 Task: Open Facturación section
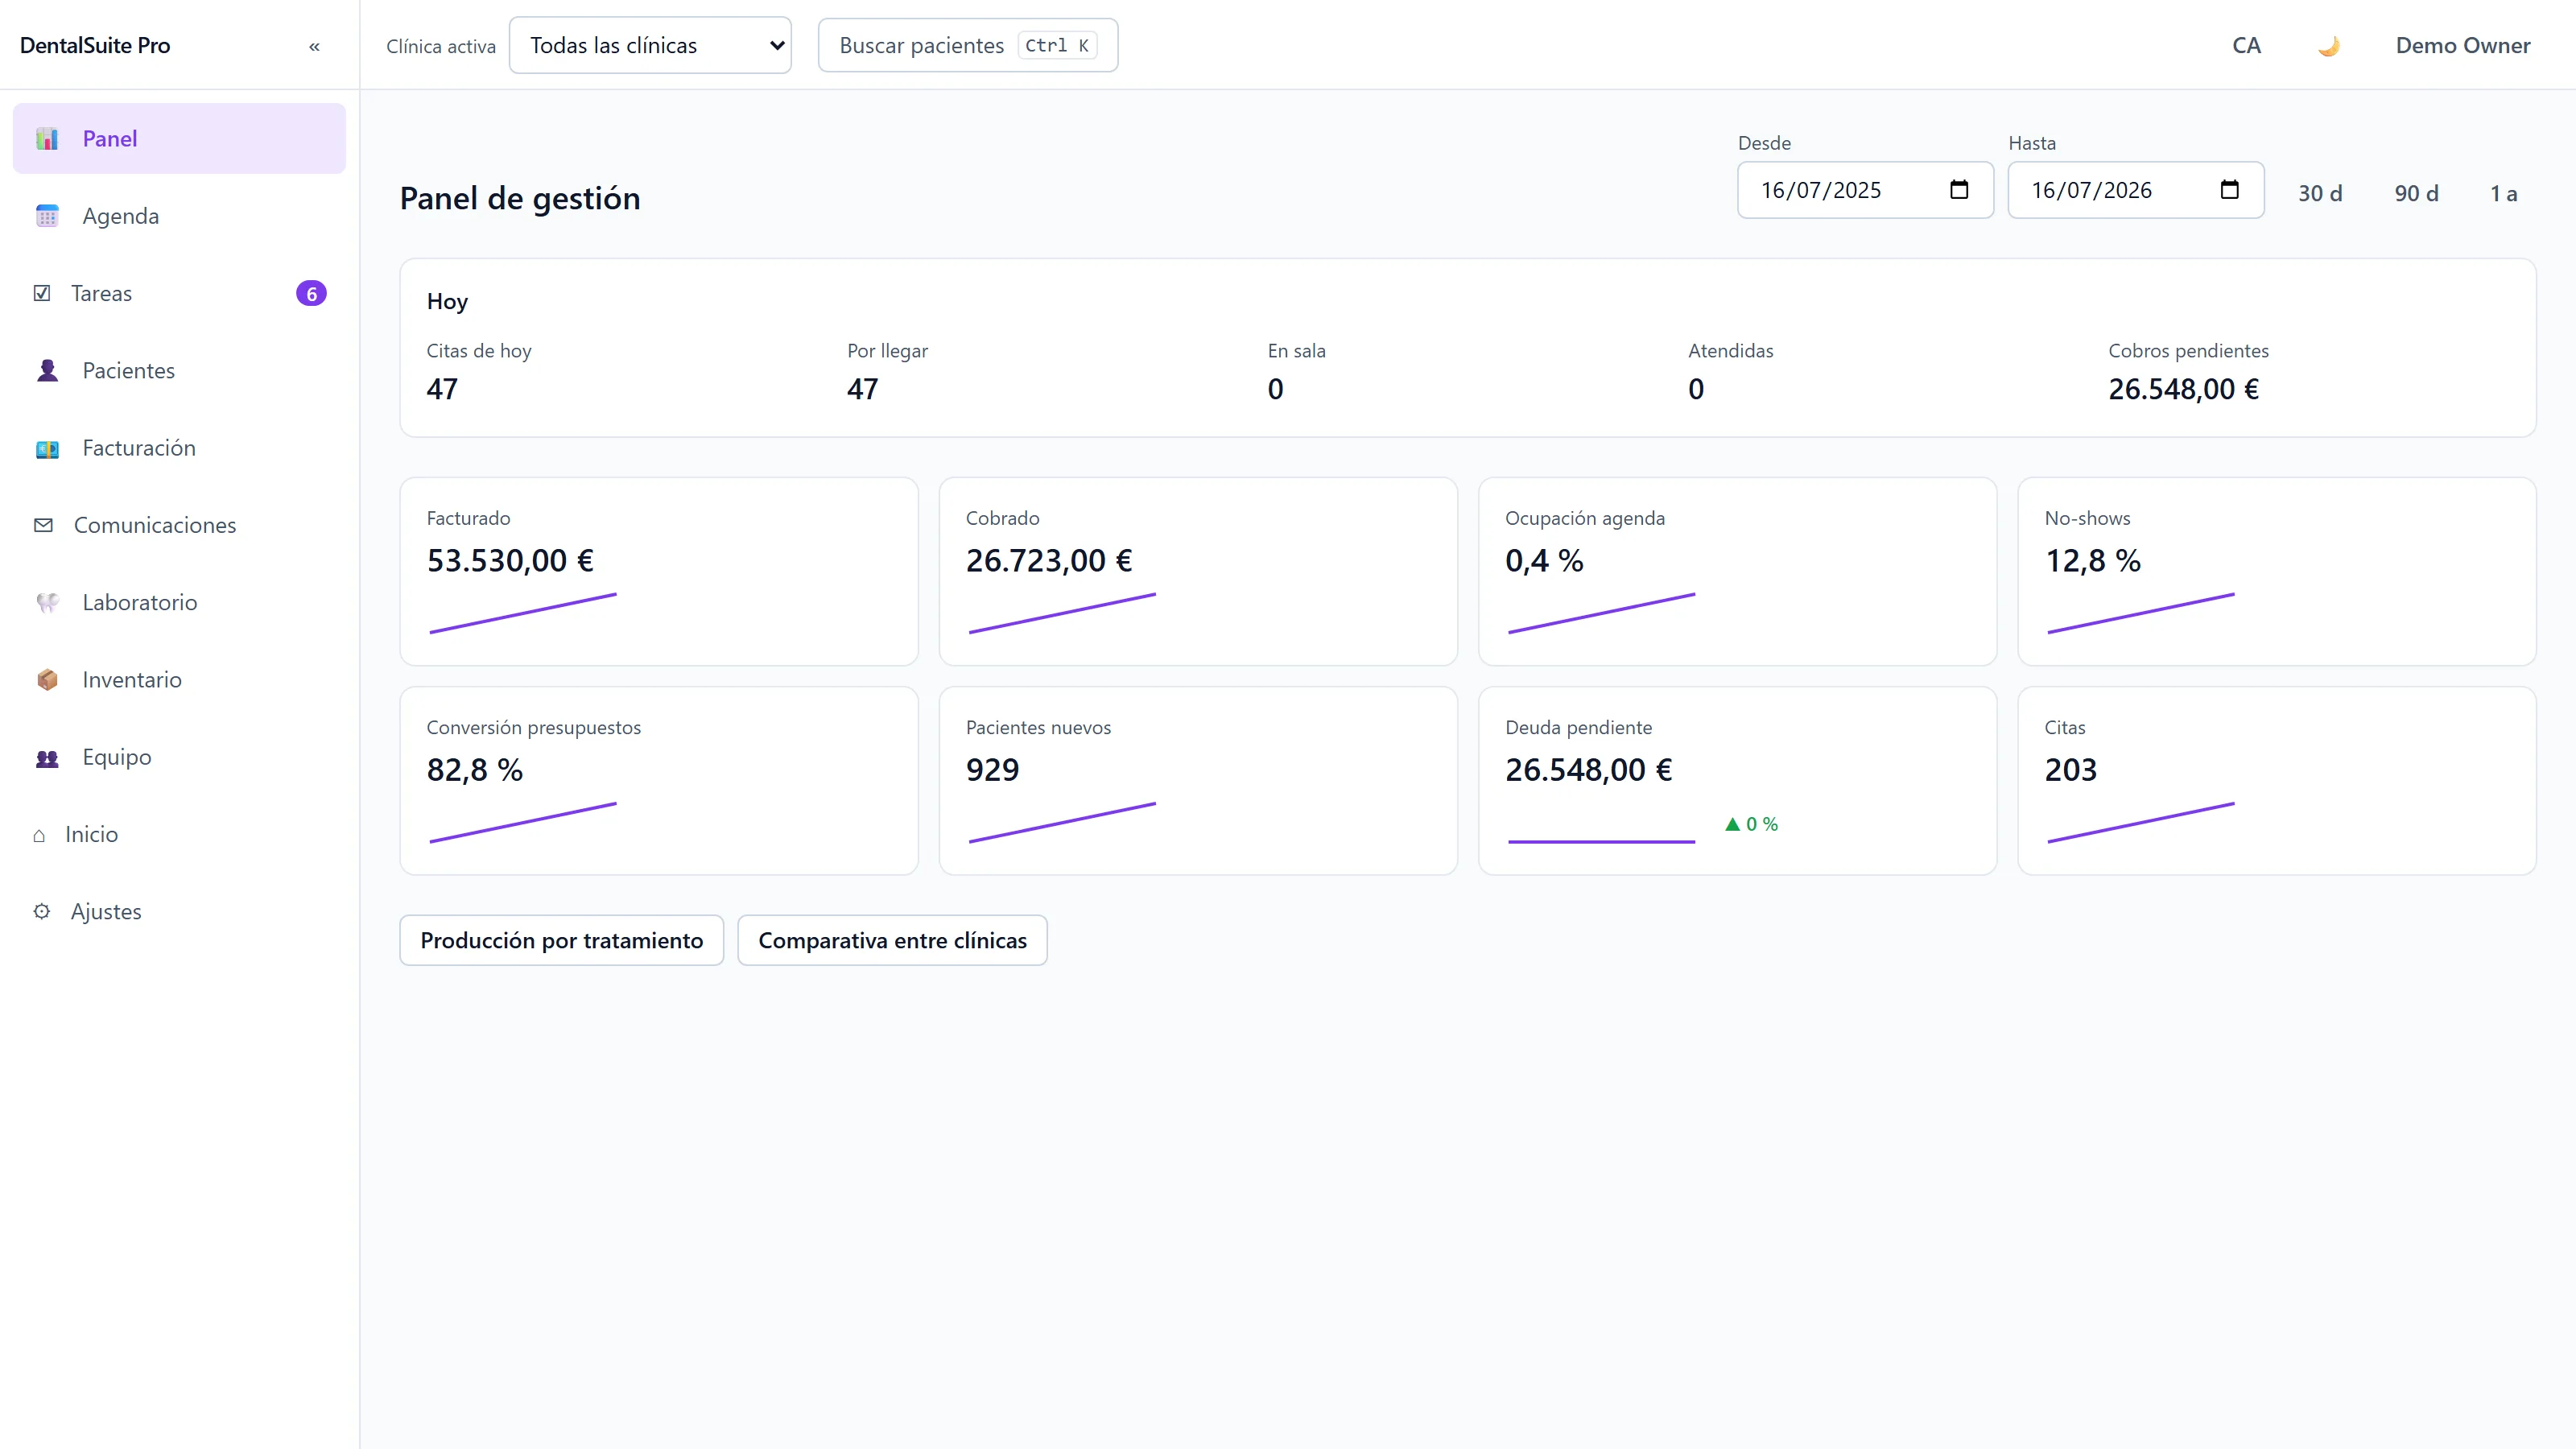[x=179, y=448]
